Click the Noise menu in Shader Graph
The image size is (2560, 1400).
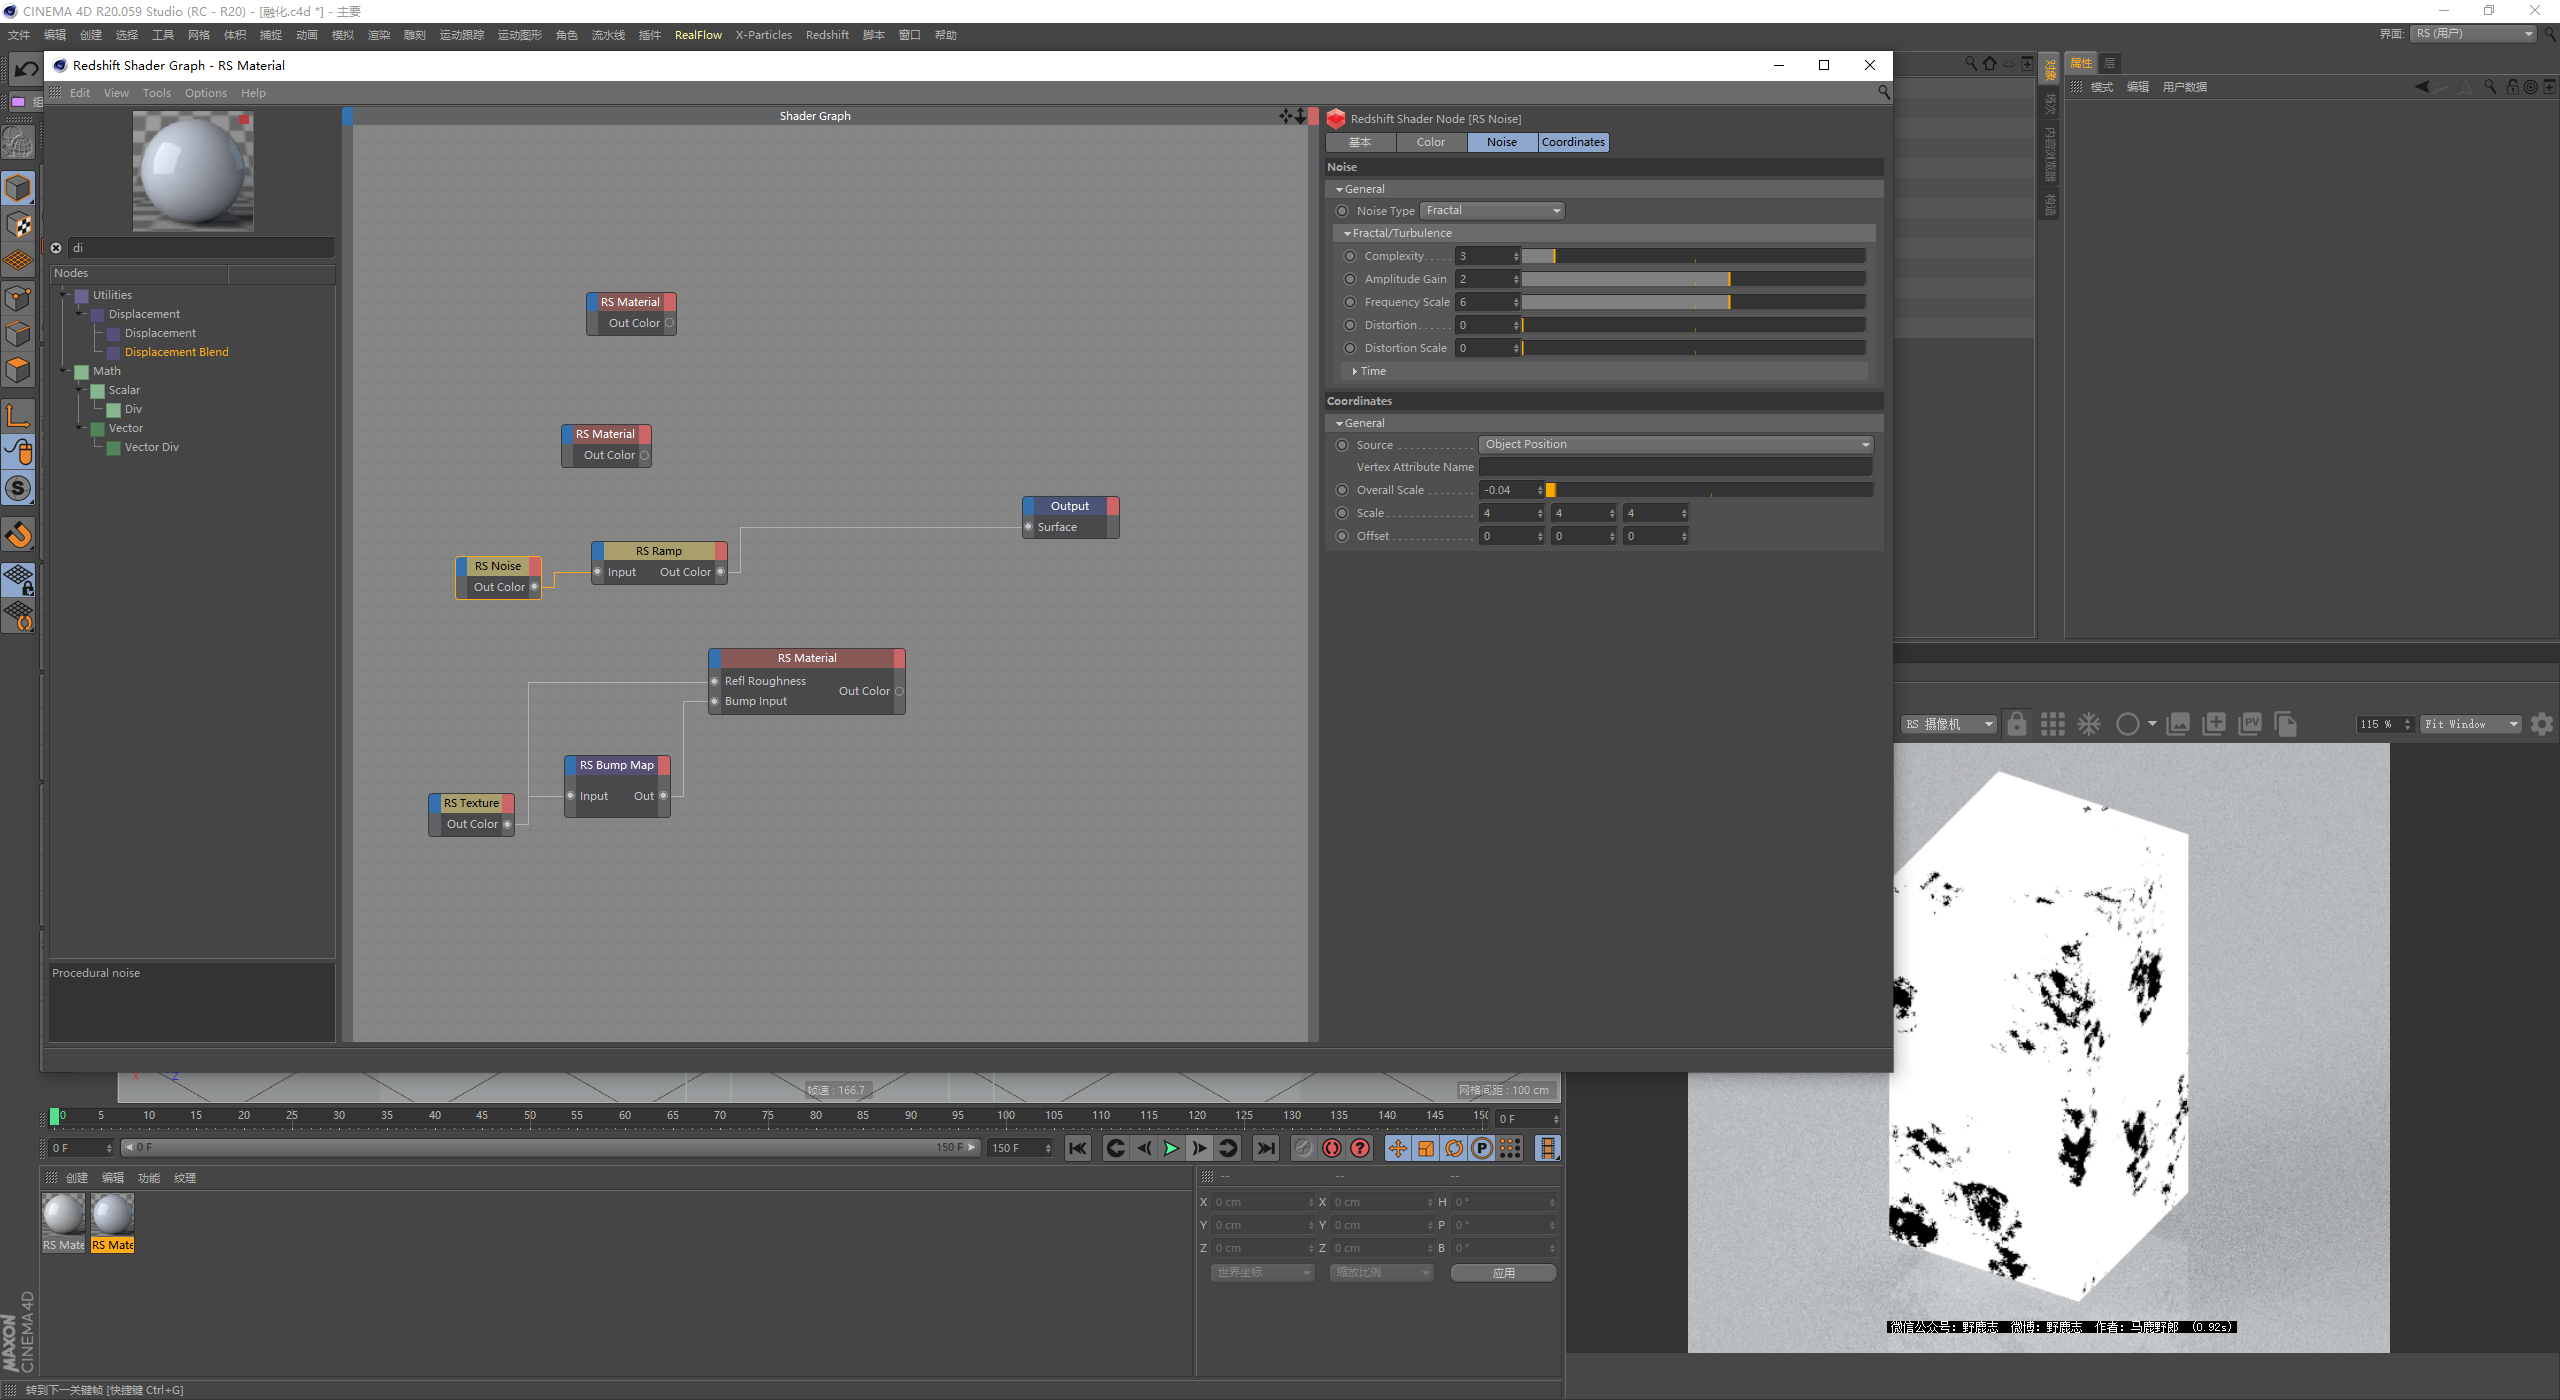(1500, 141)
